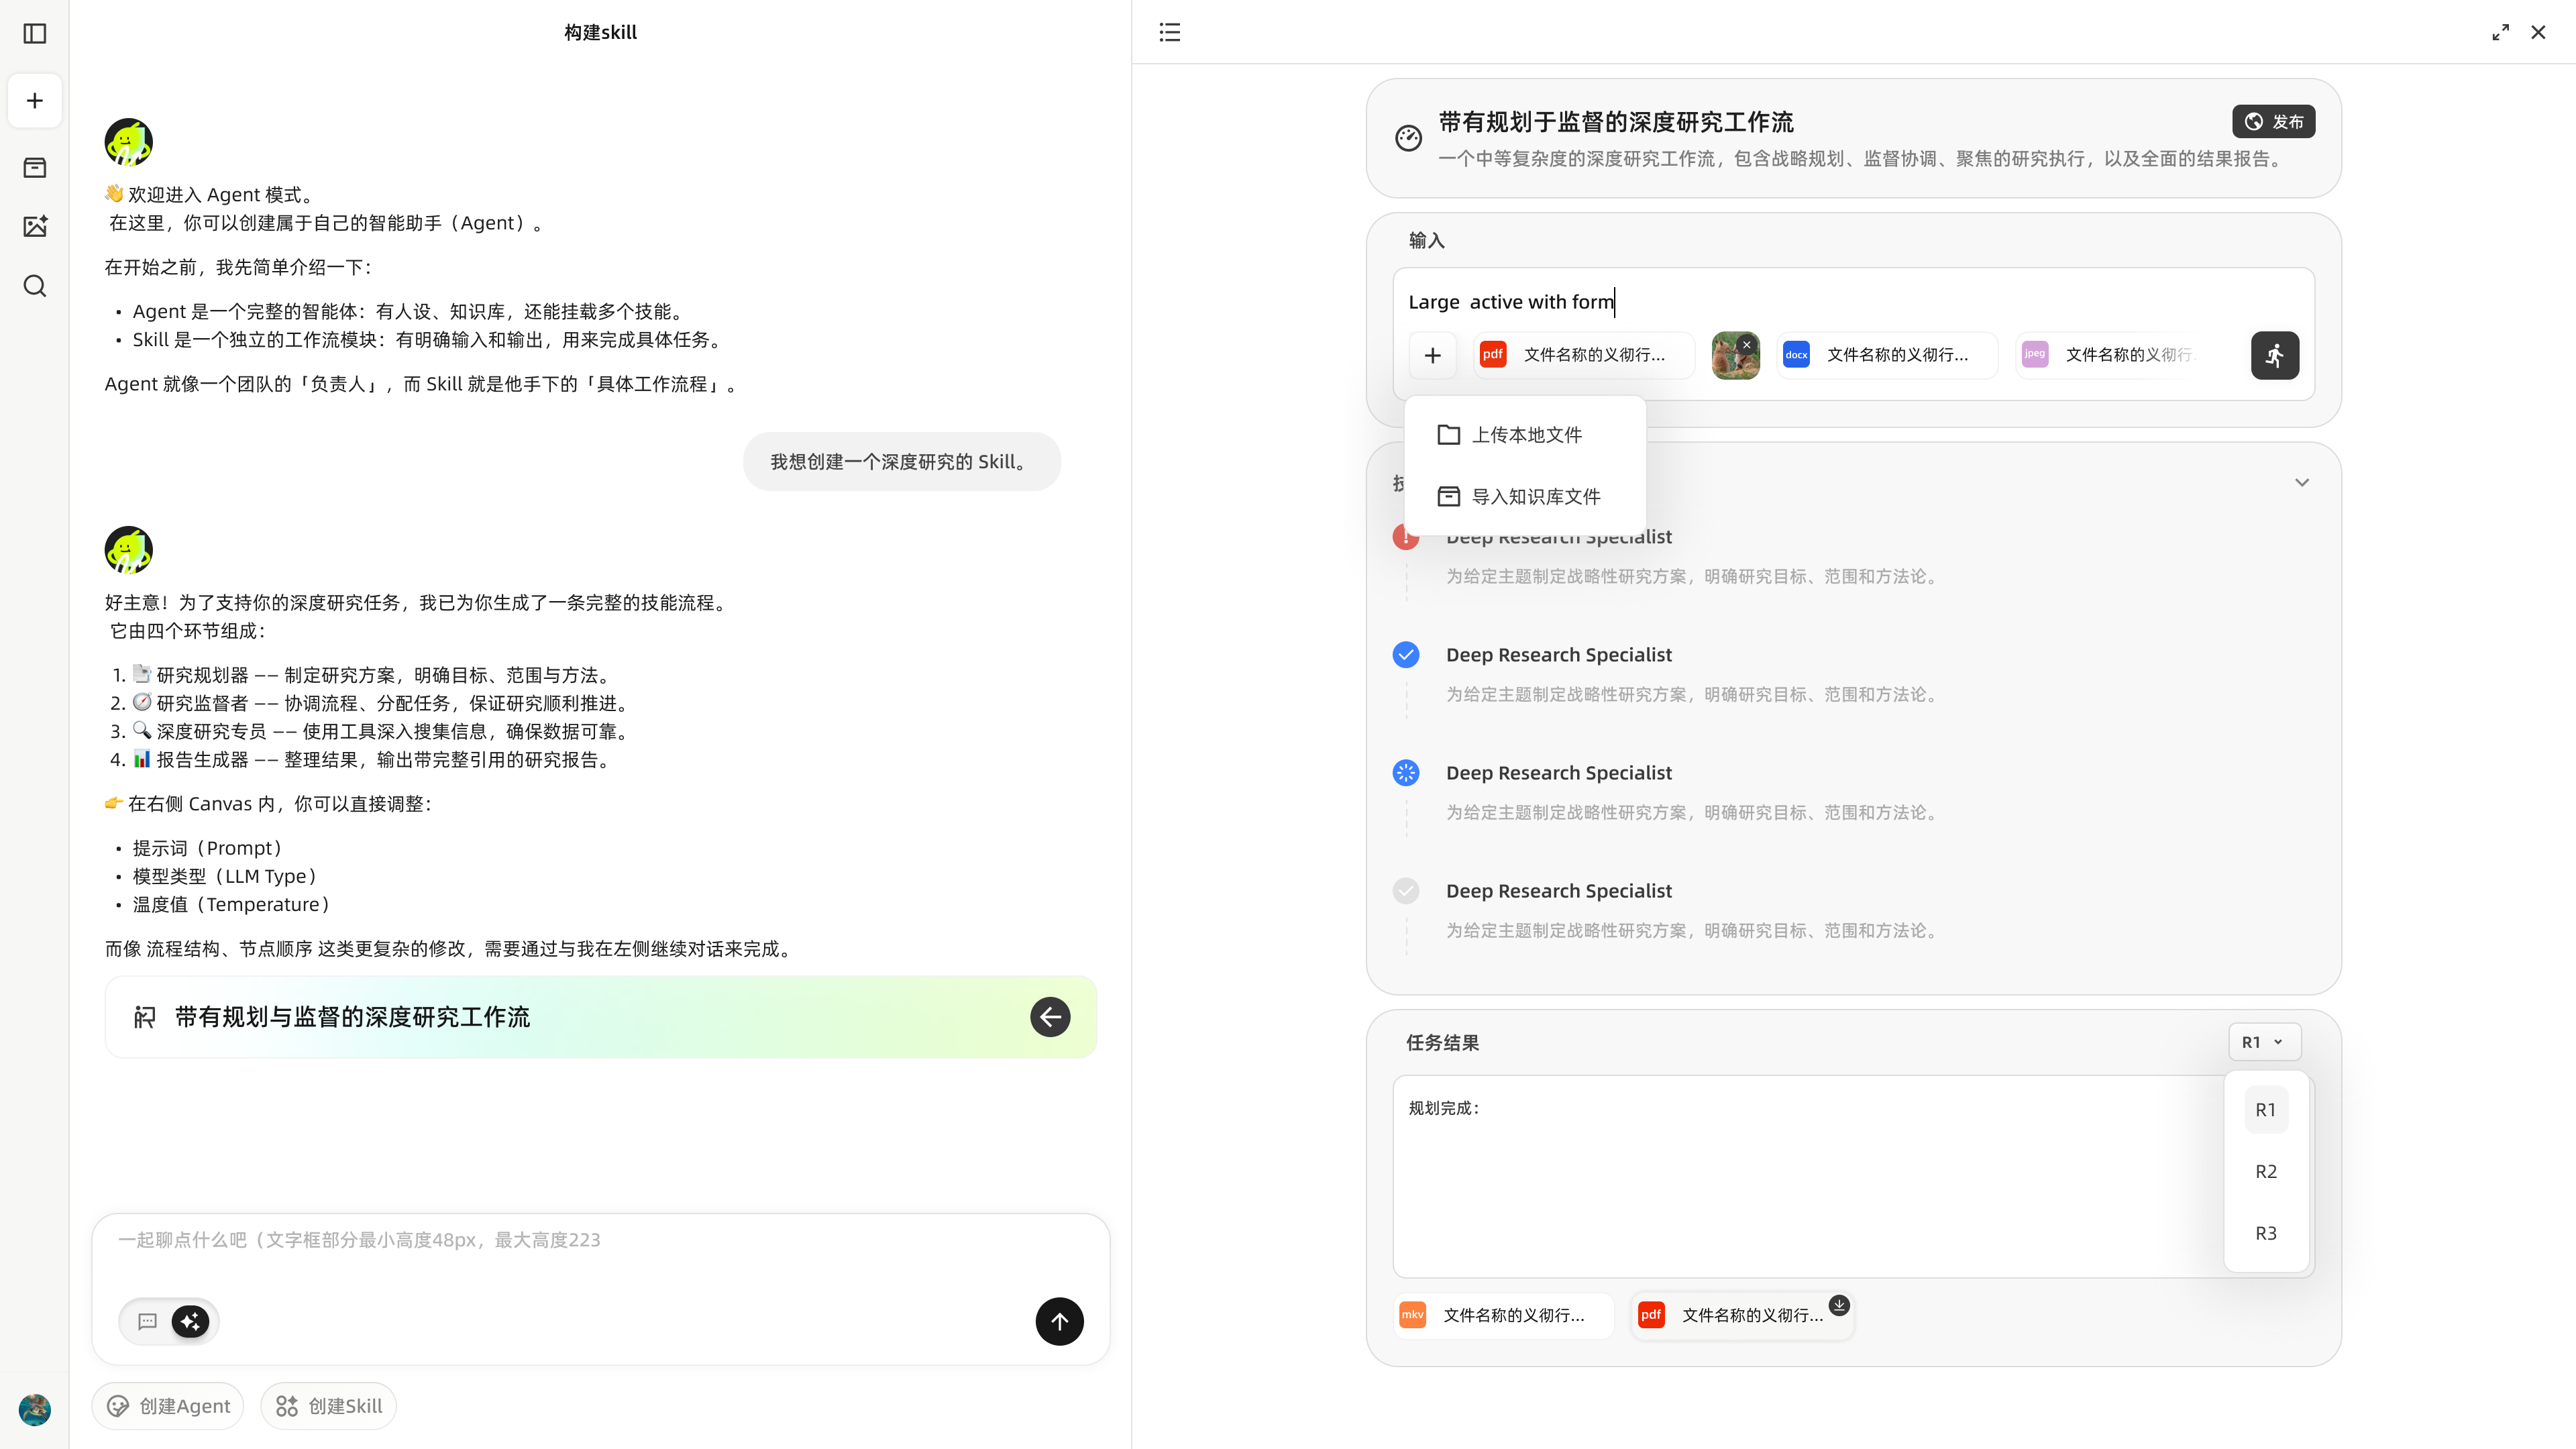The image size is (2576, 1449).
Task: Run the workflow with the runner icon
Action: pos(2275,355)
